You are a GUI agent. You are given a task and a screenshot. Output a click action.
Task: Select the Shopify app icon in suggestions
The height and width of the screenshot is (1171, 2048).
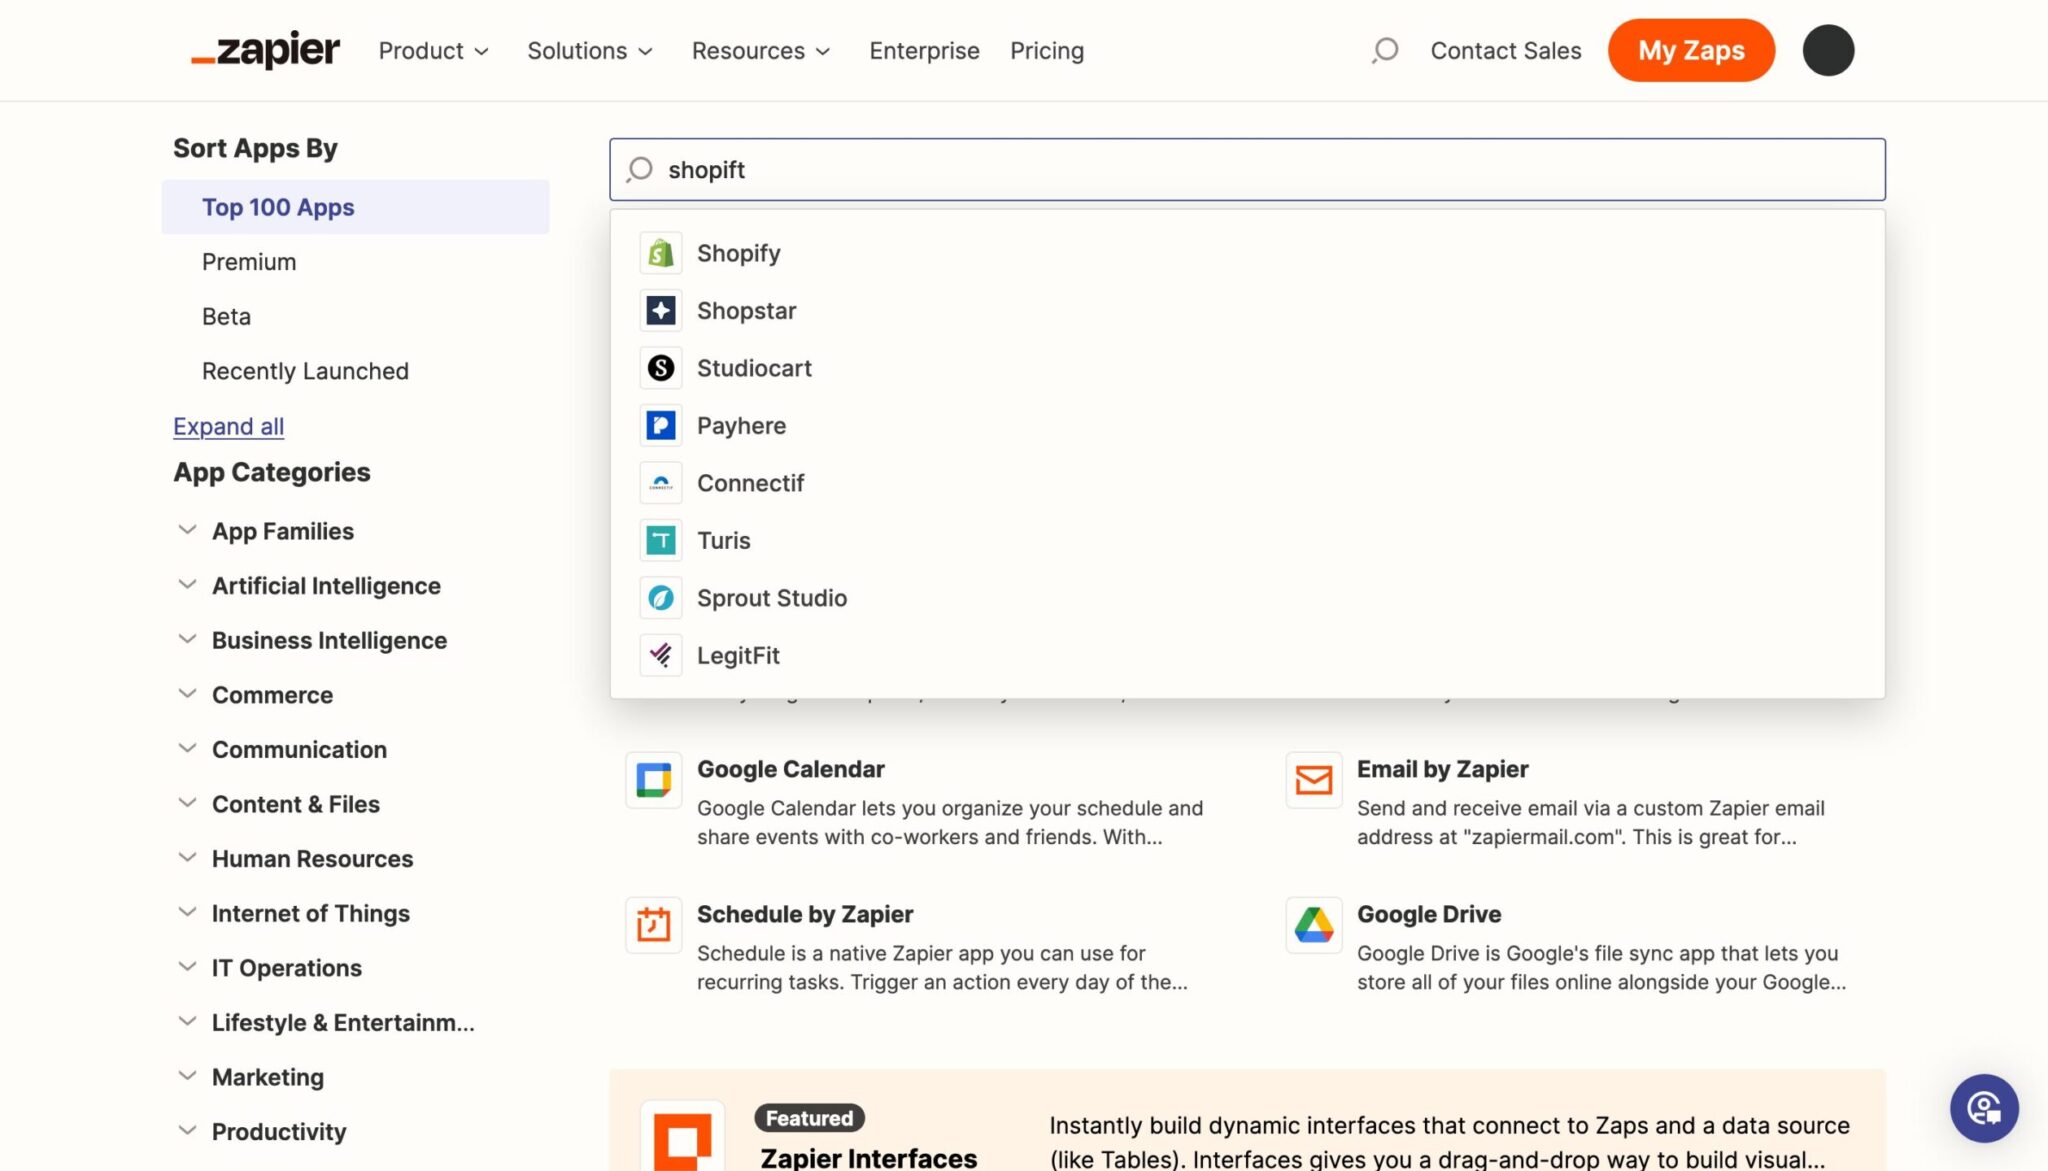point(660,253)
